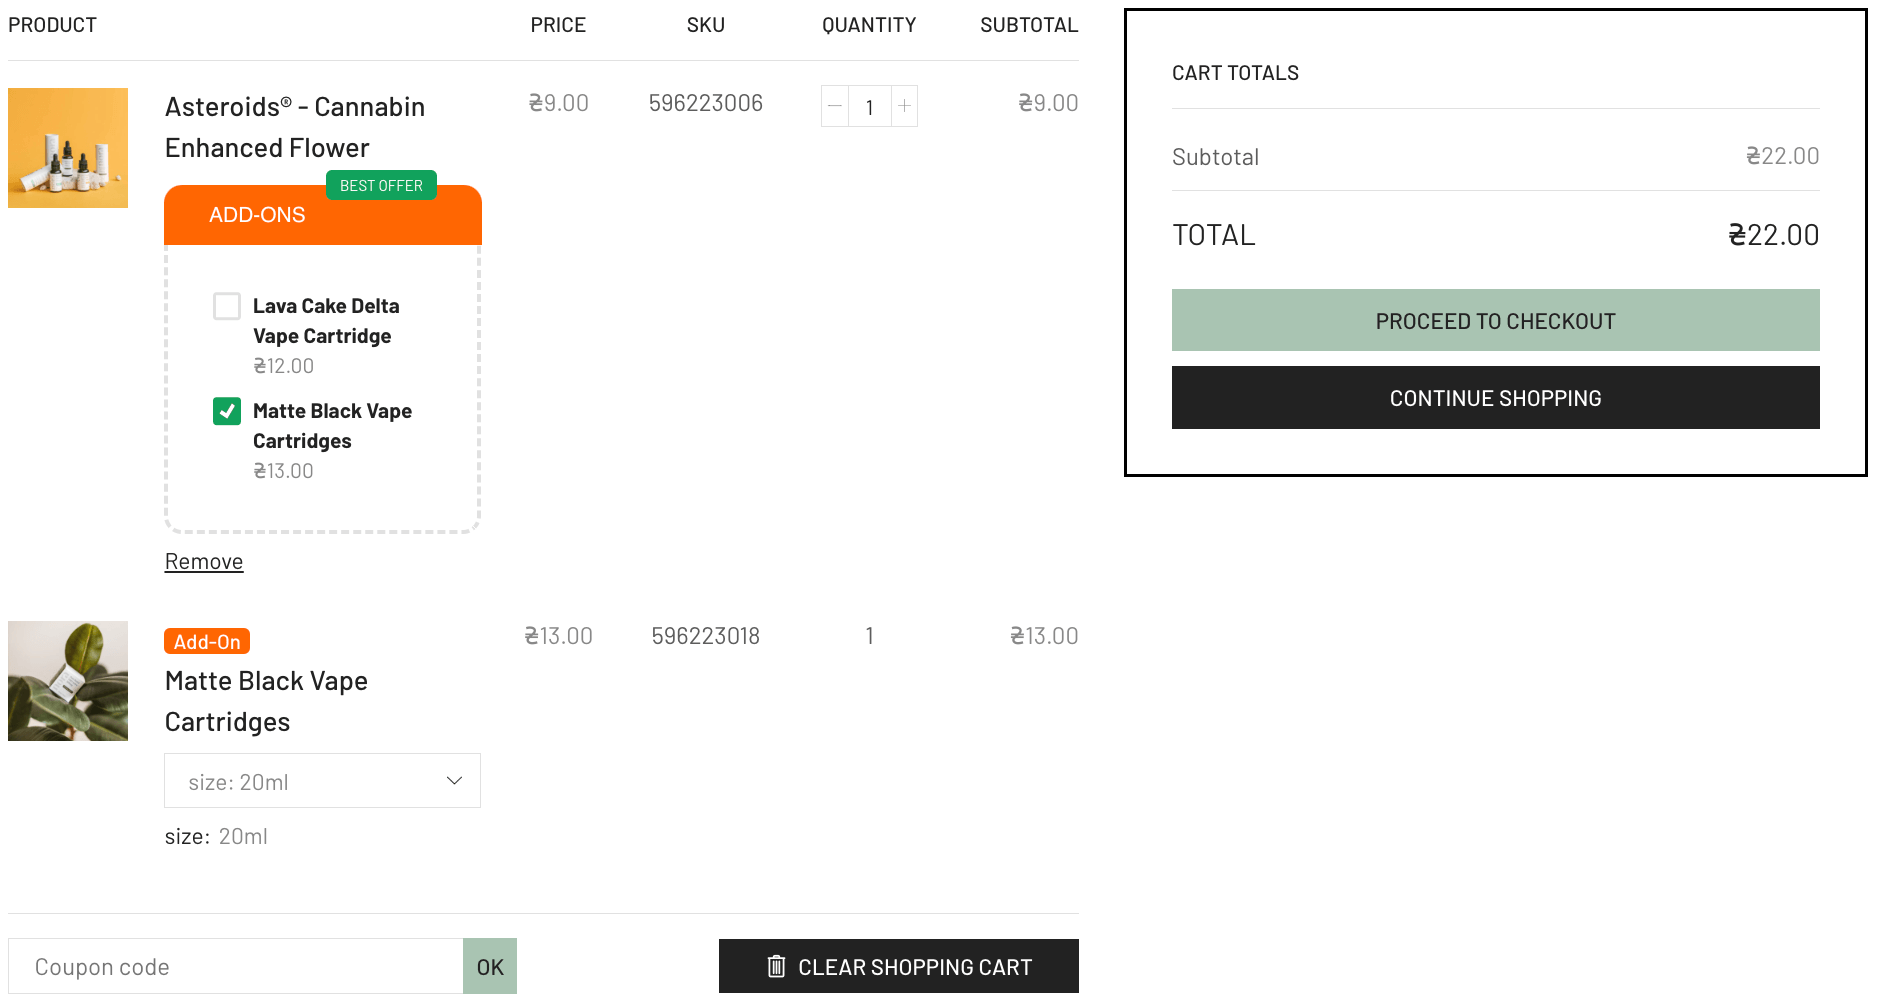Click the size dropdown chevron arrow
This screenshot has width=1878, height=1002.
point(455,781)
